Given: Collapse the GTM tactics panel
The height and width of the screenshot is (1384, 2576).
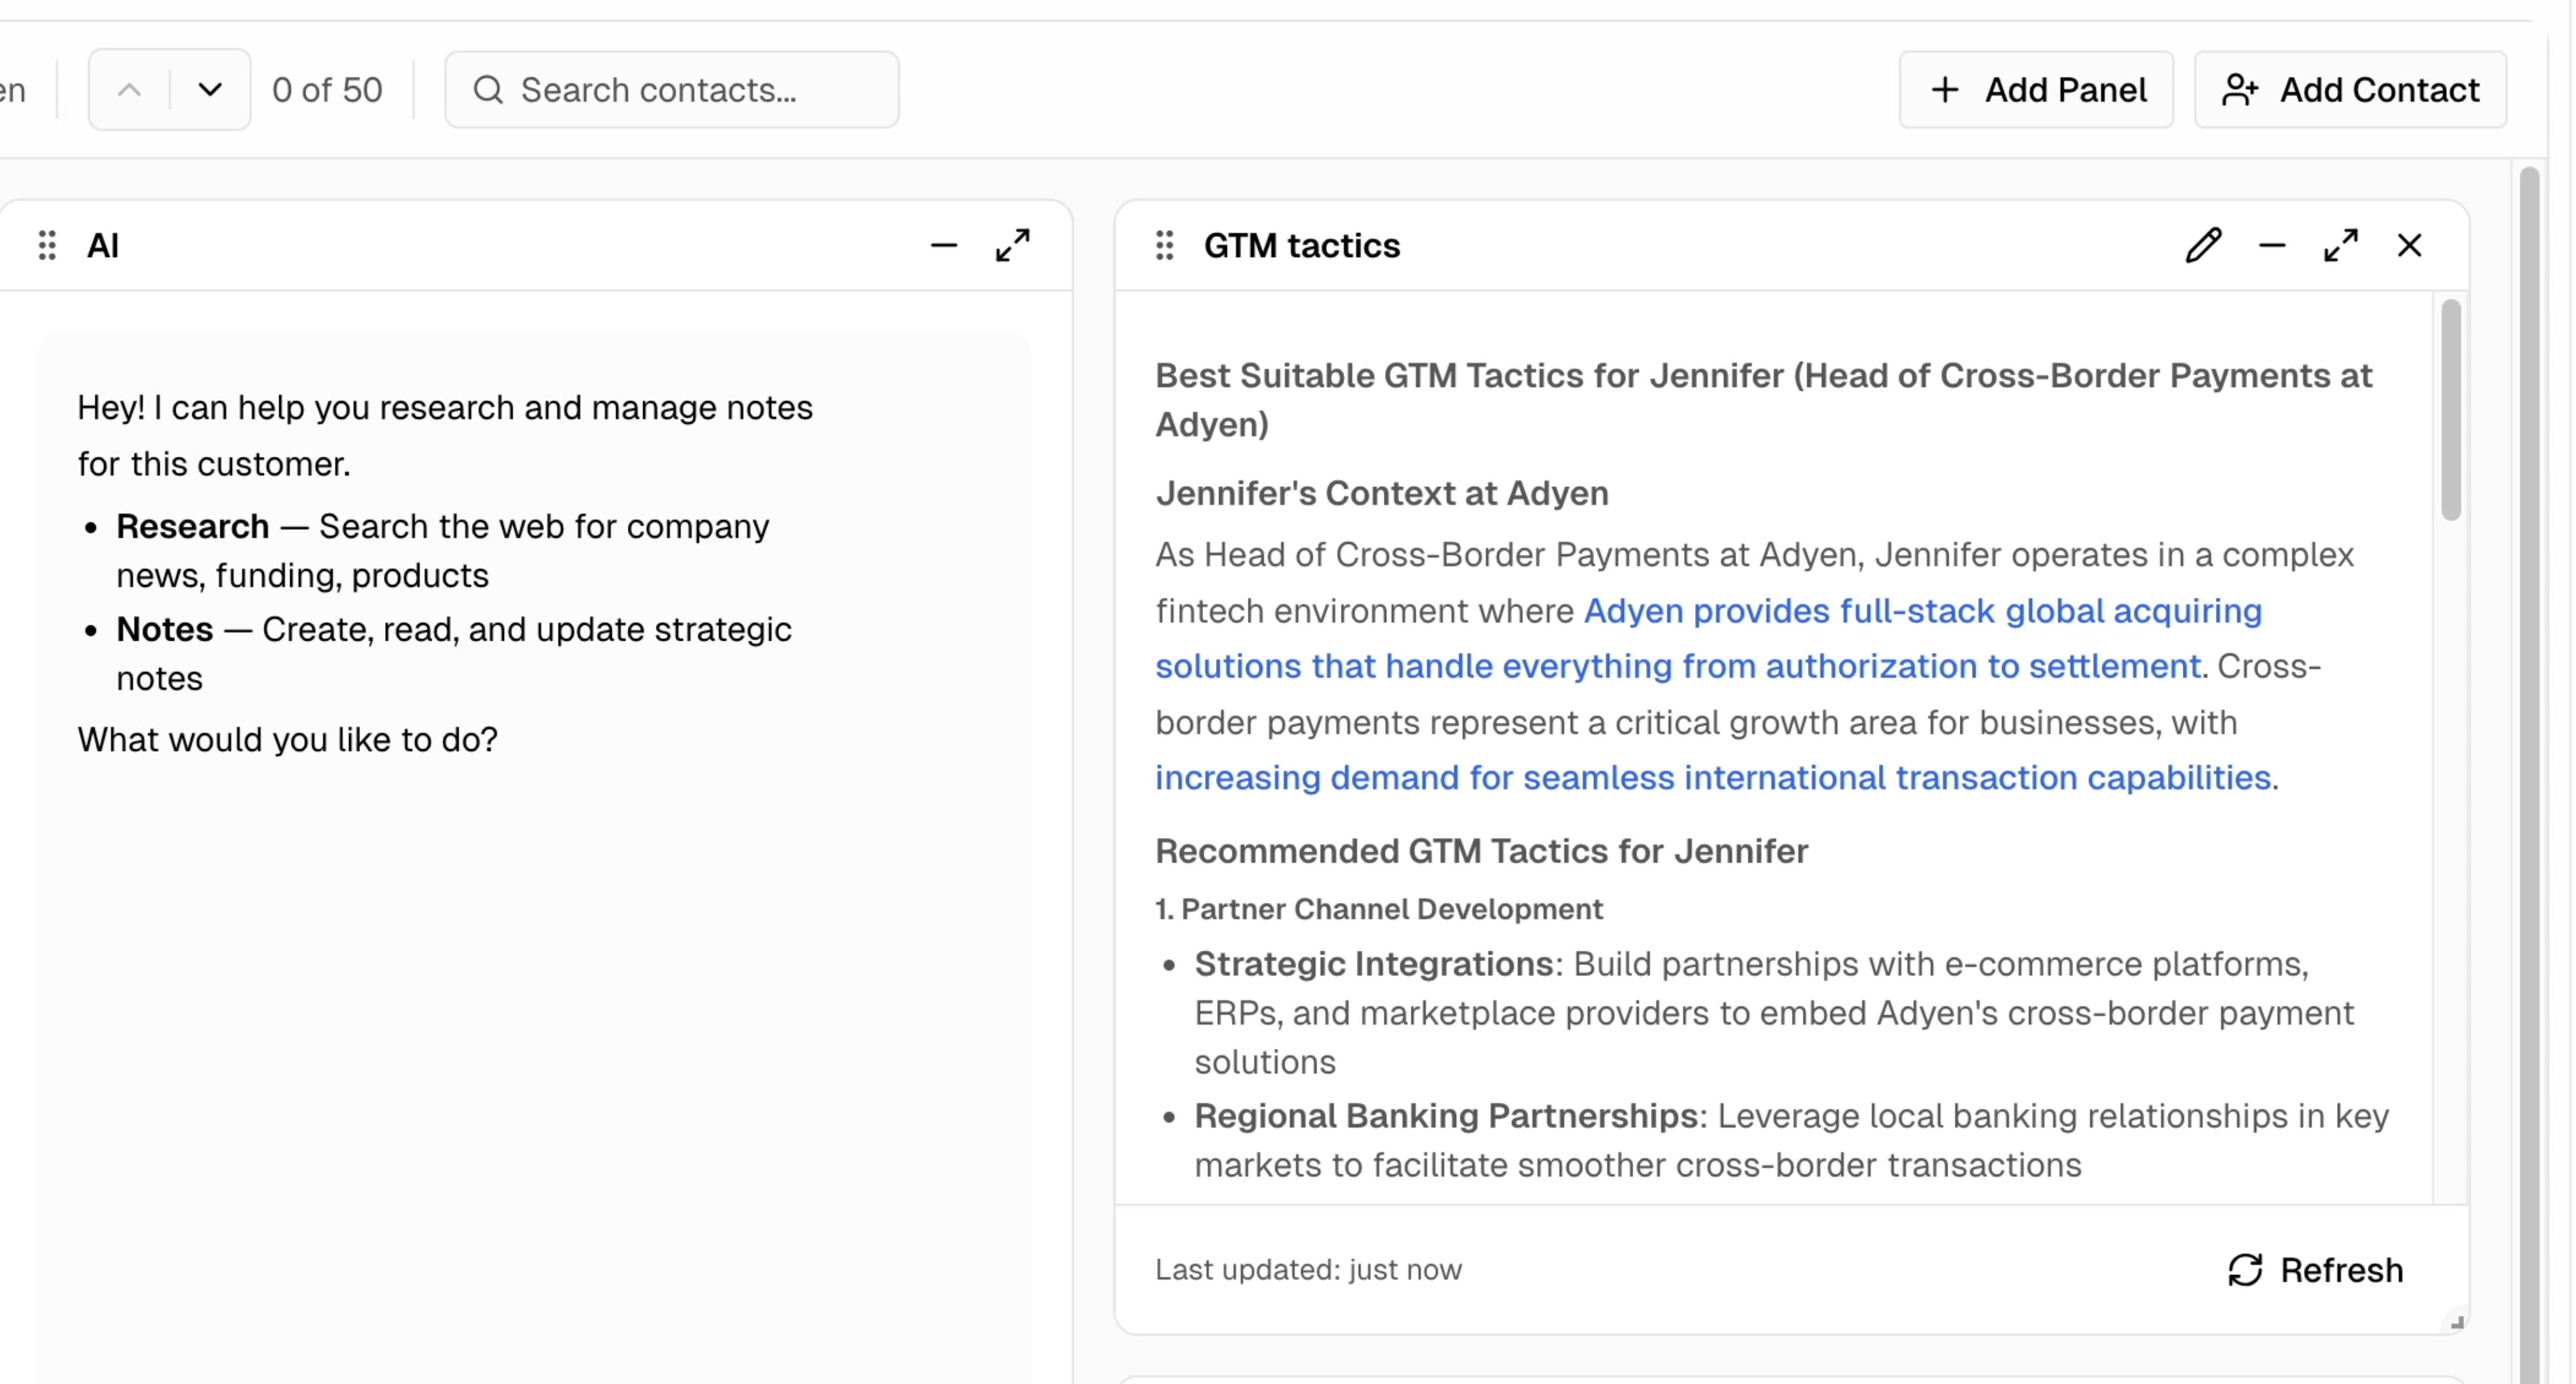Looking at the screenshot, I should point(2272,245).
